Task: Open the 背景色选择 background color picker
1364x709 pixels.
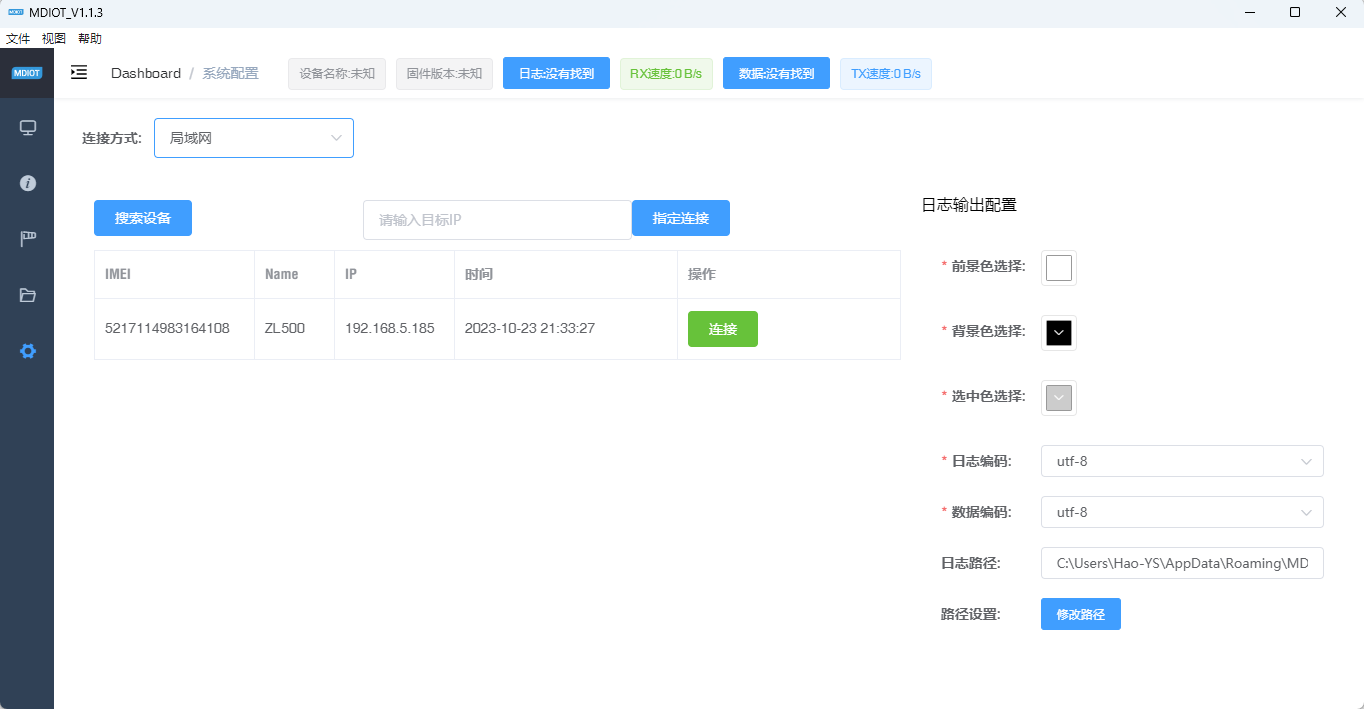Action: click(x=1058, y=332)
